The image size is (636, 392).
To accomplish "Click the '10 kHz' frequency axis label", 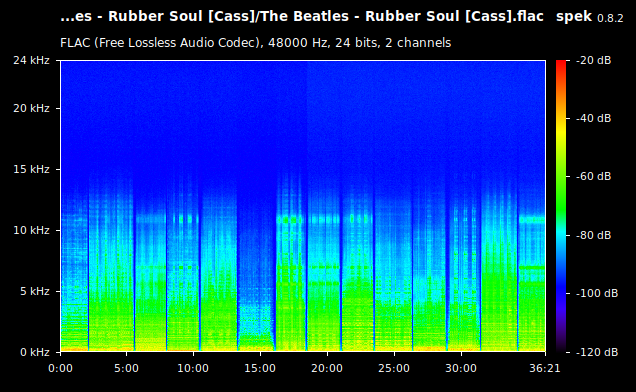I will [x=31, y=230].
